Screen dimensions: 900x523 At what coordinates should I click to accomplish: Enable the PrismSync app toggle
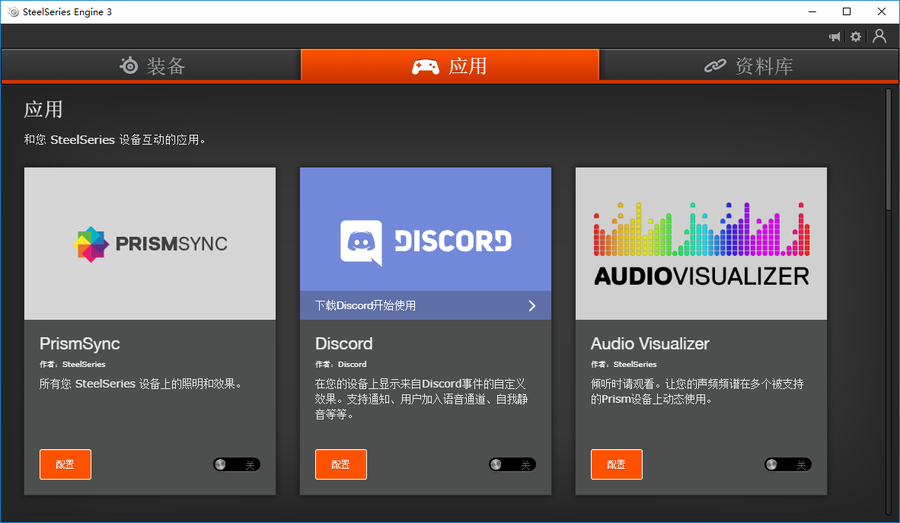tap(236, 464)
